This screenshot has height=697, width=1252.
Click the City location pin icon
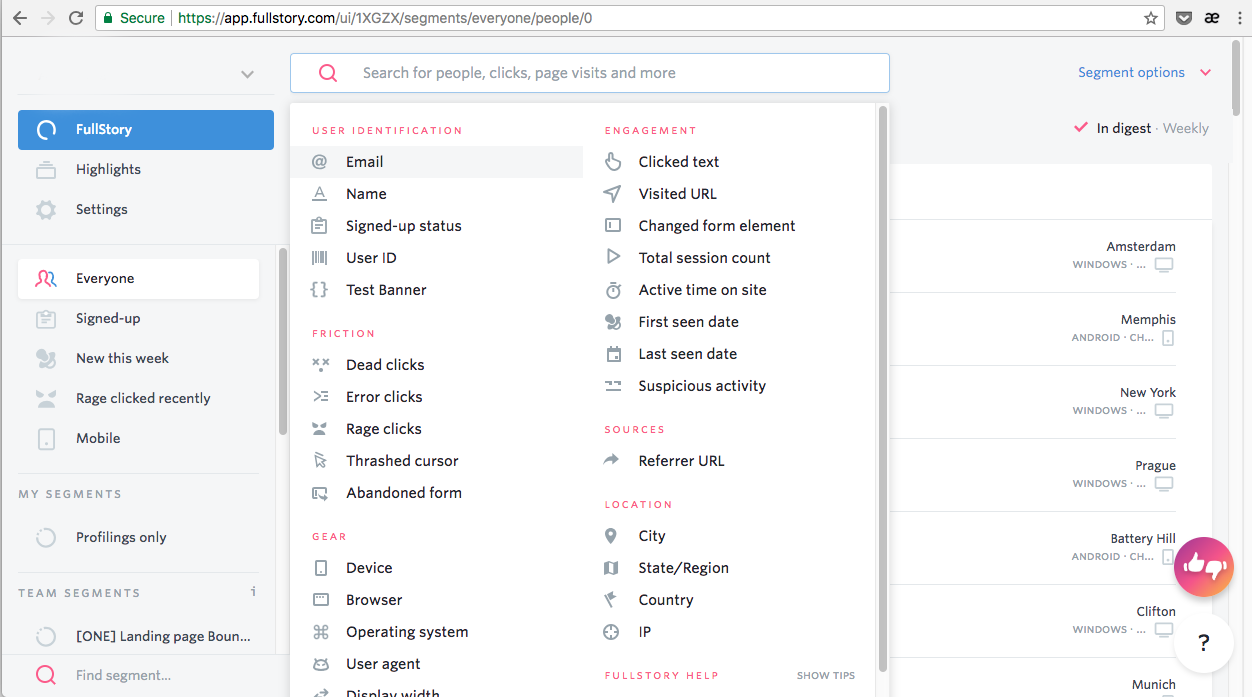[611, 536]
